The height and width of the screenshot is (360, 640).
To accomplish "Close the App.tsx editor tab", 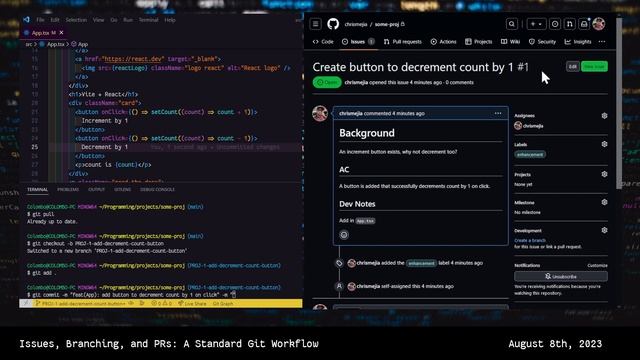I will 61,33.
